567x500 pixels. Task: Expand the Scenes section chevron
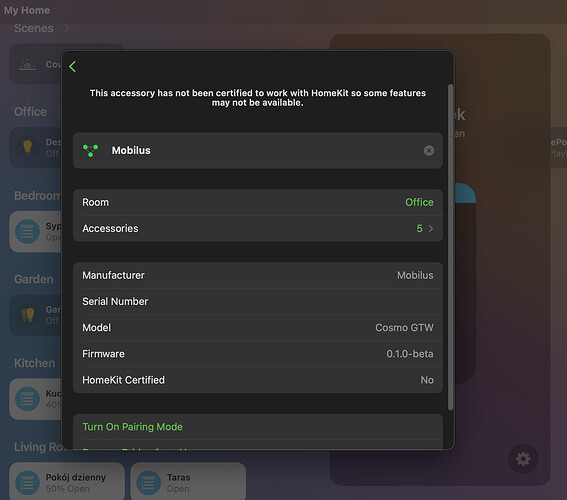(66, 28)
